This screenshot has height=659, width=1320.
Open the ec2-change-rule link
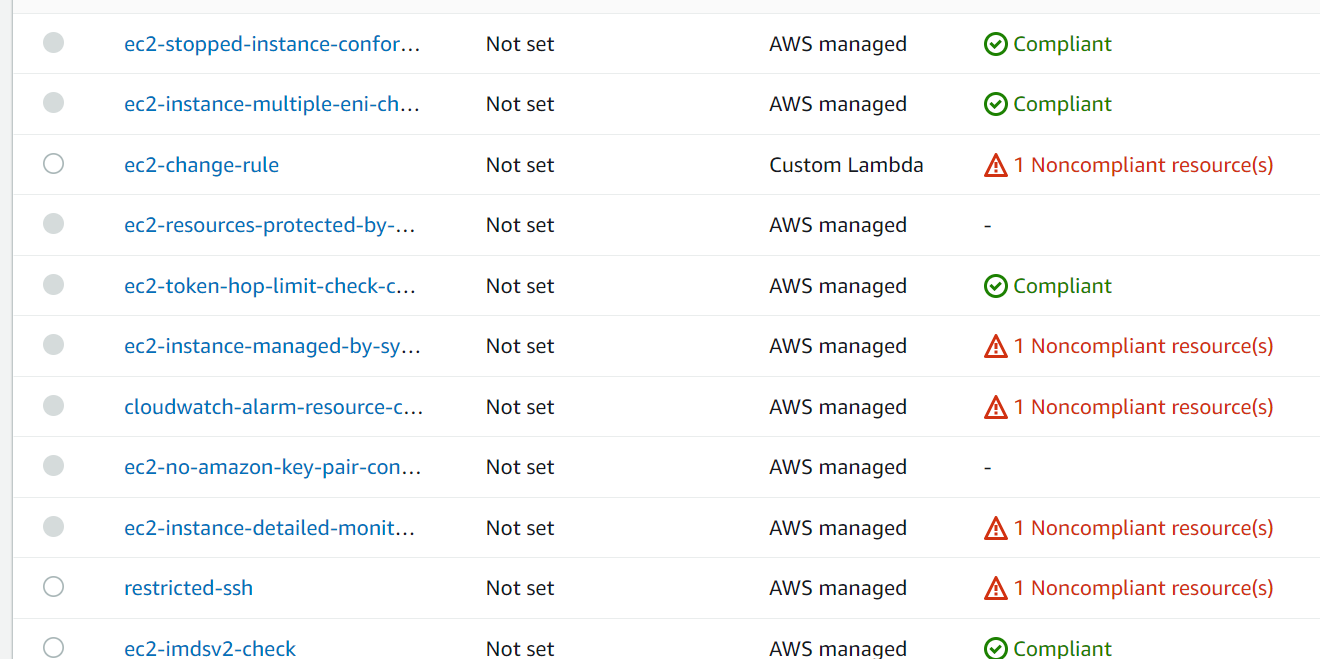[201, 164]
